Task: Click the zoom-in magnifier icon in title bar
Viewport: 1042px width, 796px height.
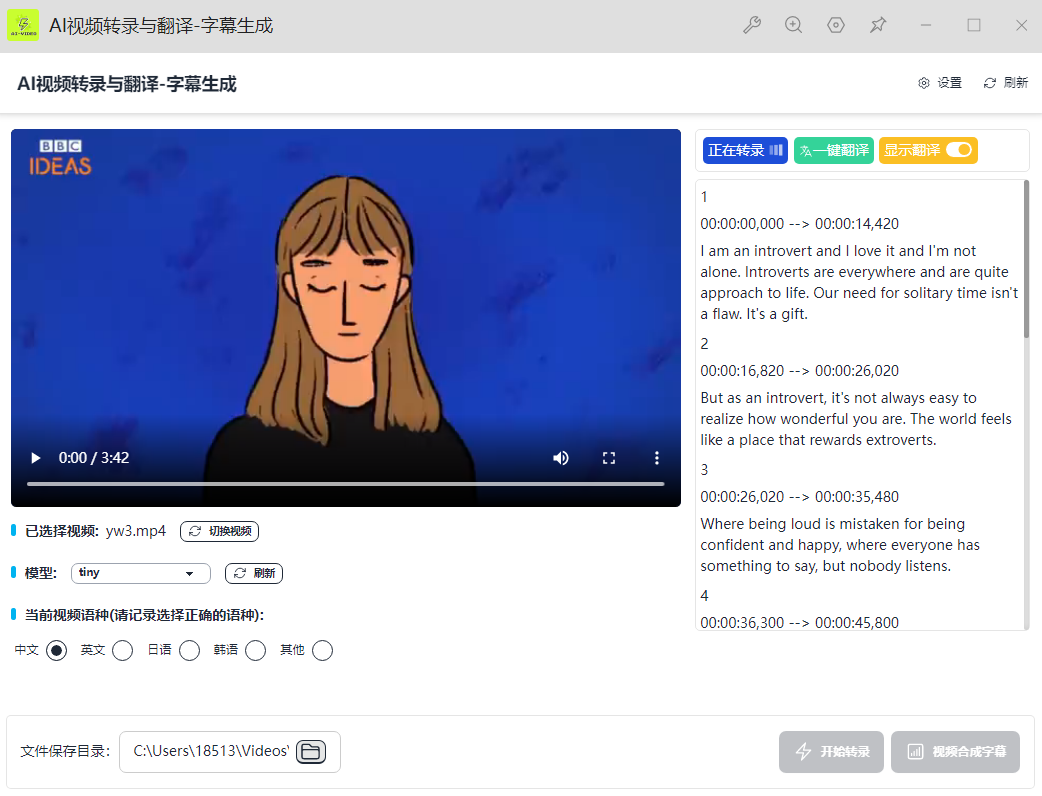Action: [794, 25]
